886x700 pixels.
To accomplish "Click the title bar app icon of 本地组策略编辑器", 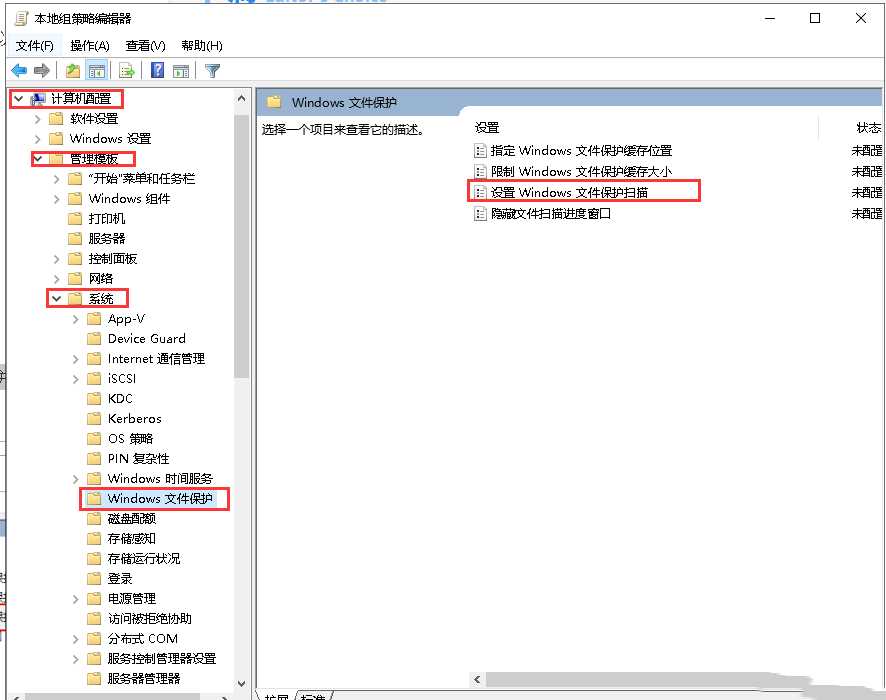I will (x=21, y=19).
